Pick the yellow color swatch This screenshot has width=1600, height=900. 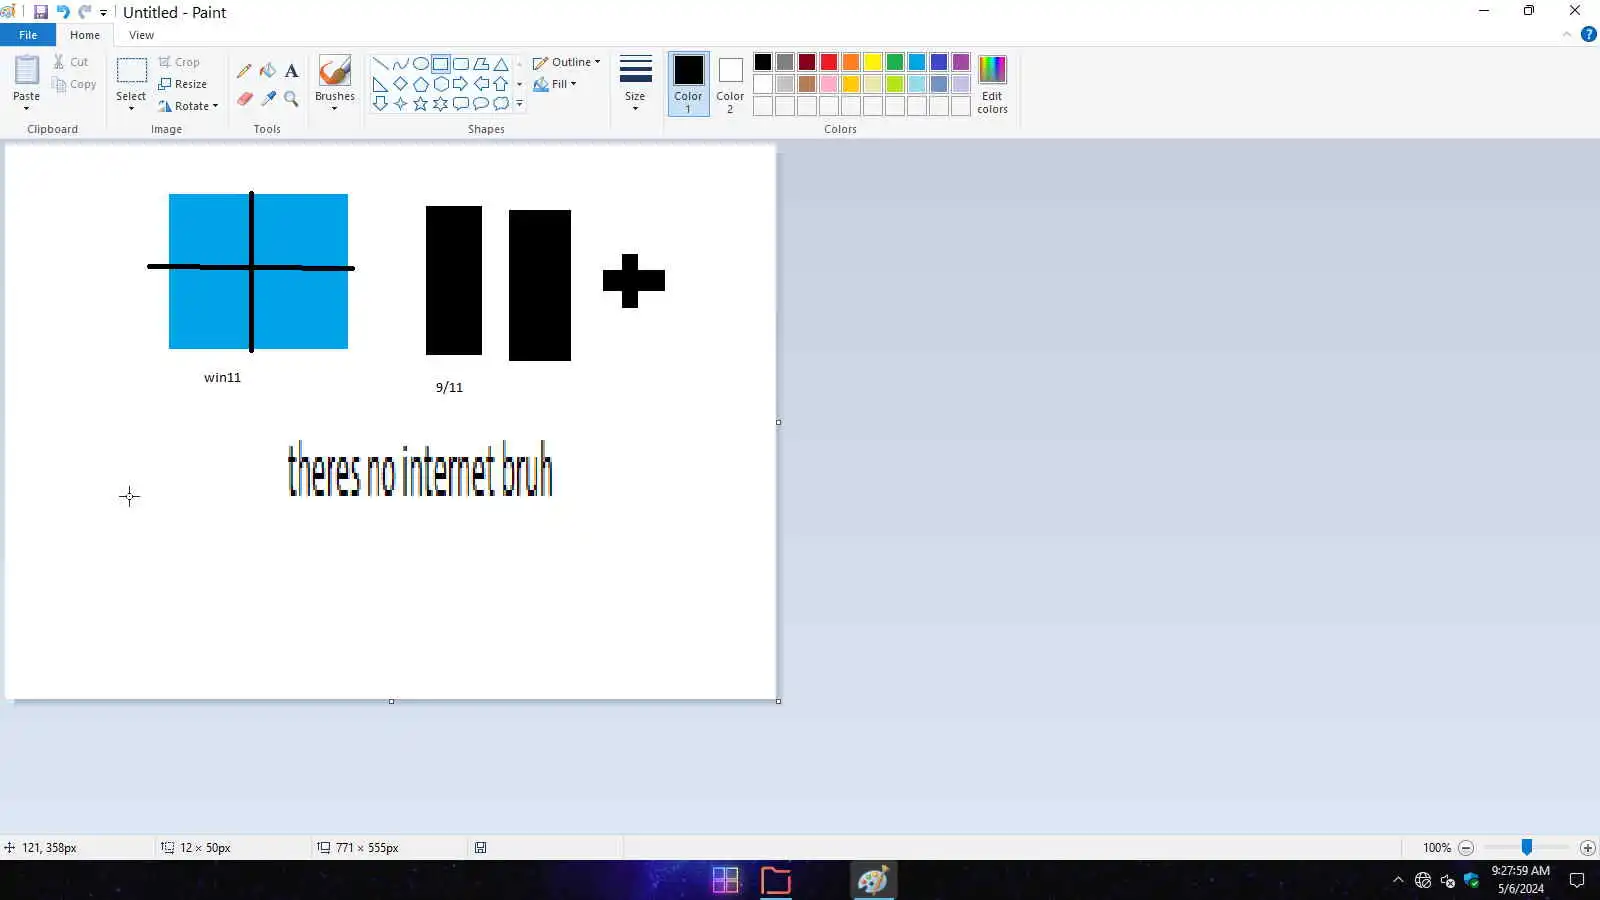tap(873, 62)
